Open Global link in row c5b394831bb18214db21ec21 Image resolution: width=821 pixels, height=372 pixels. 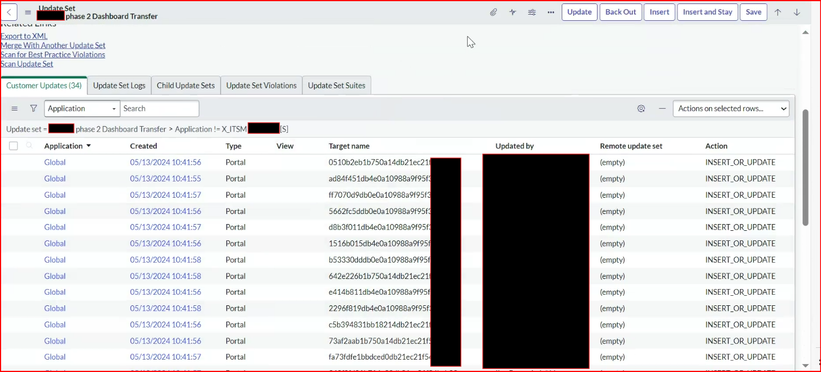click(55, 324)
